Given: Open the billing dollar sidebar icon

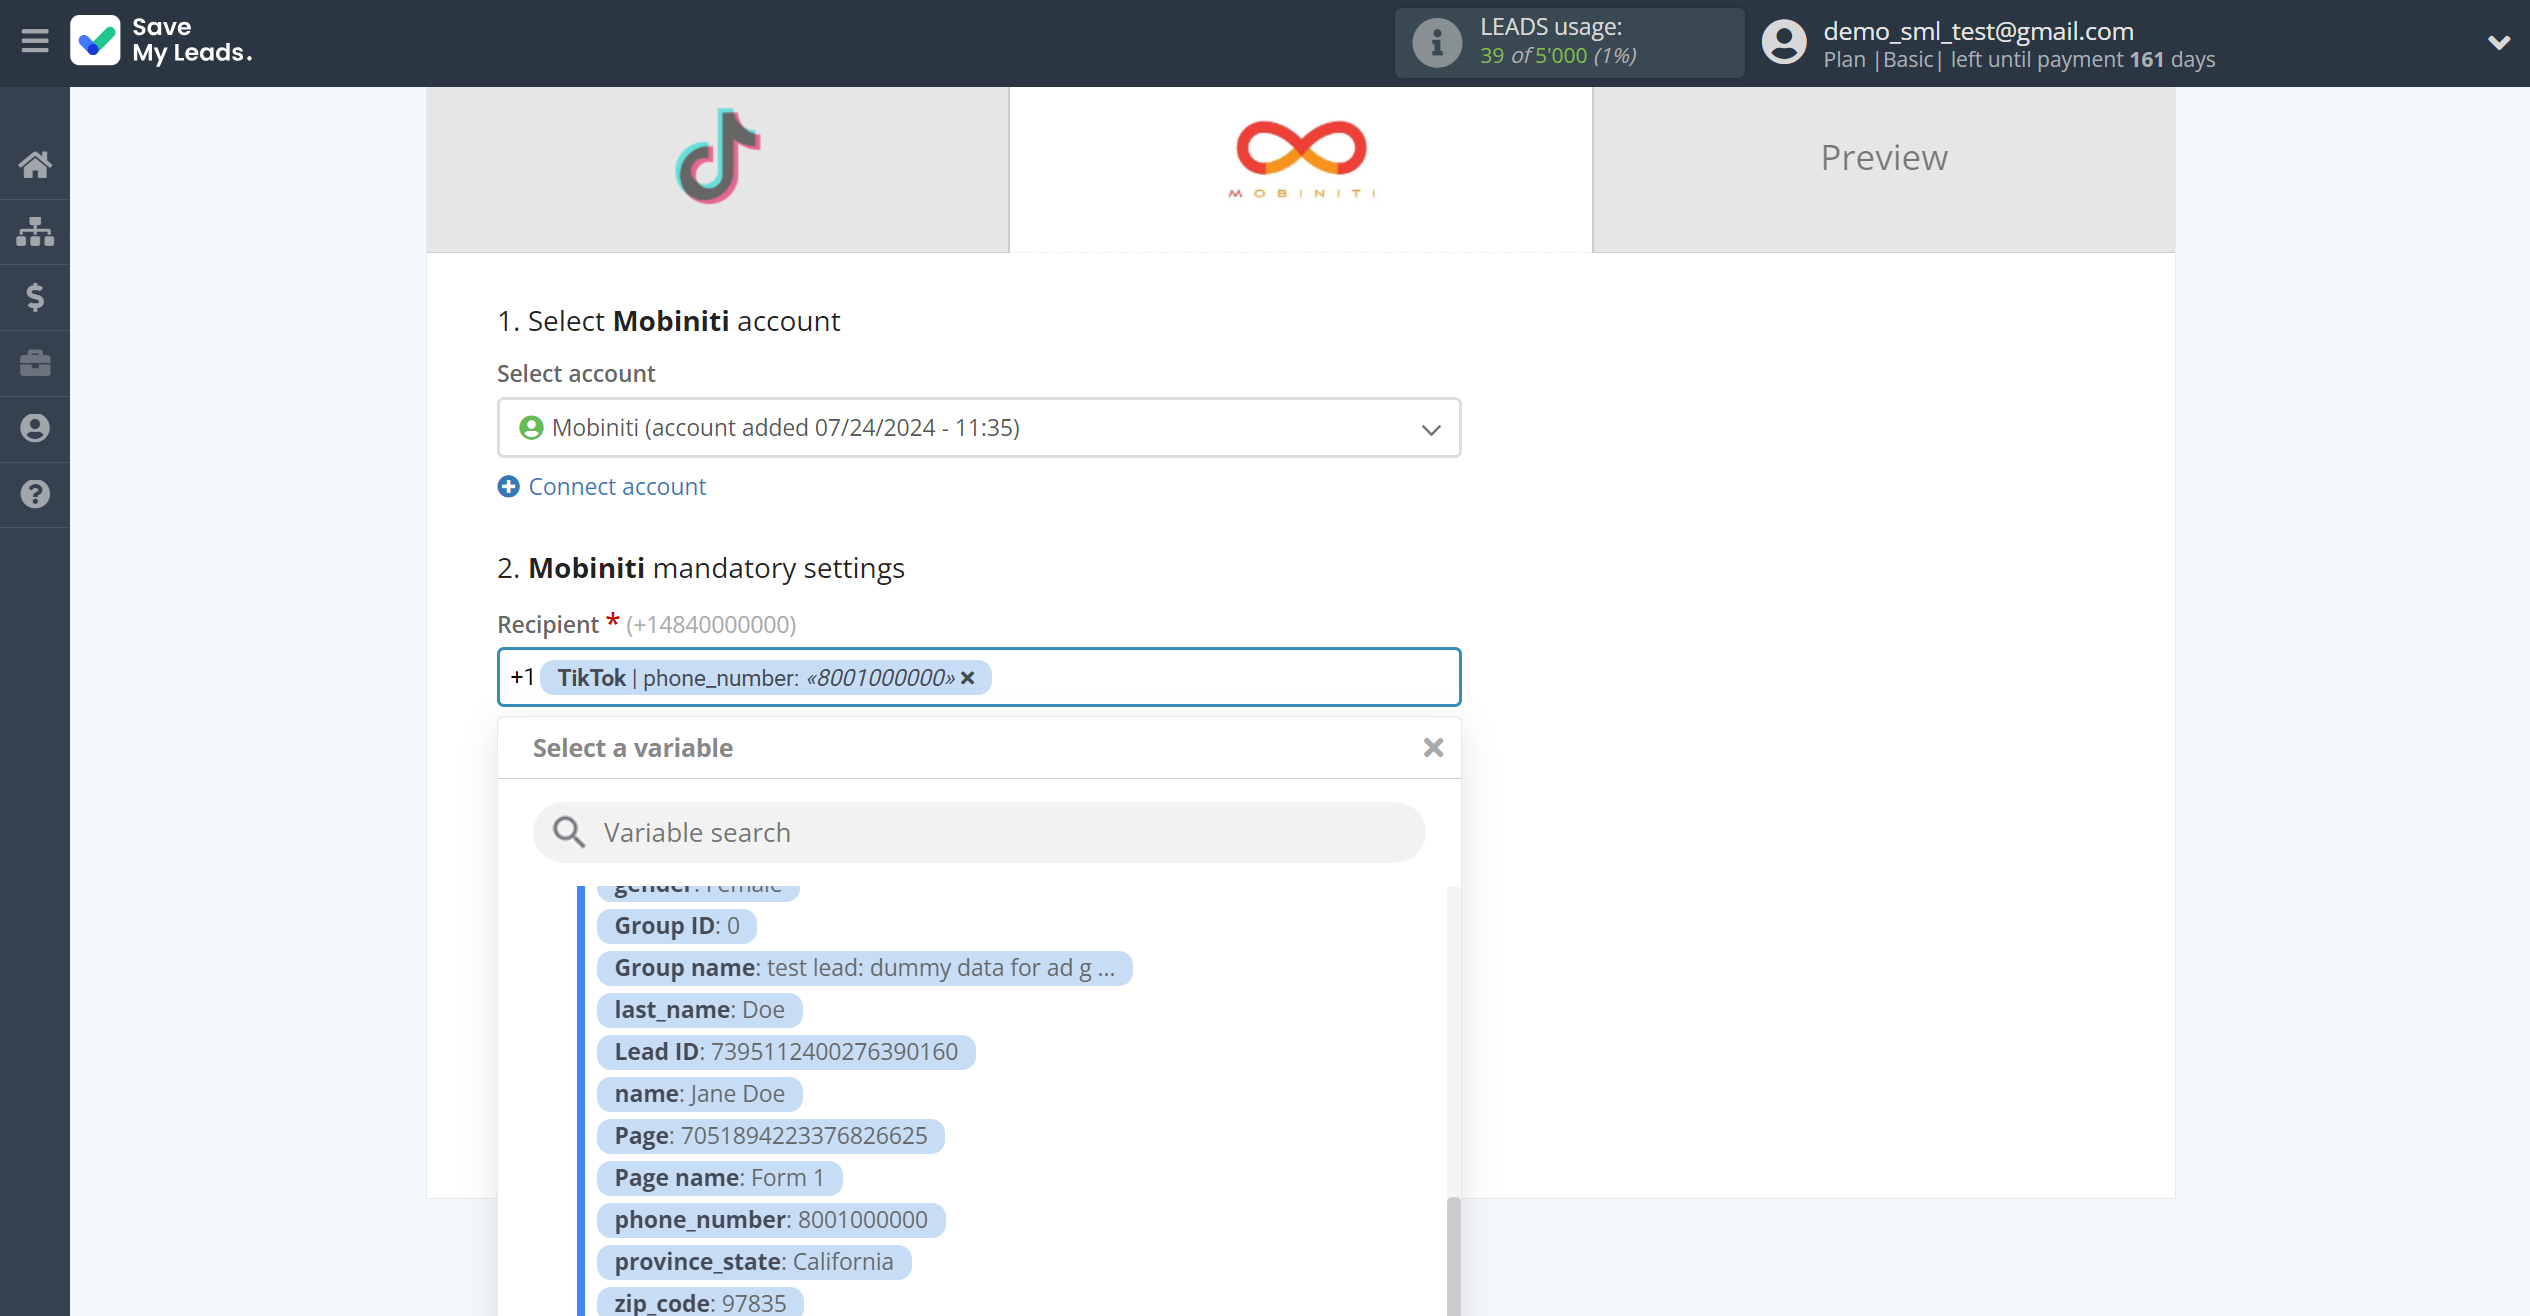Looking at the screenshot, I should pyautogui.click(x=35, y=297).
